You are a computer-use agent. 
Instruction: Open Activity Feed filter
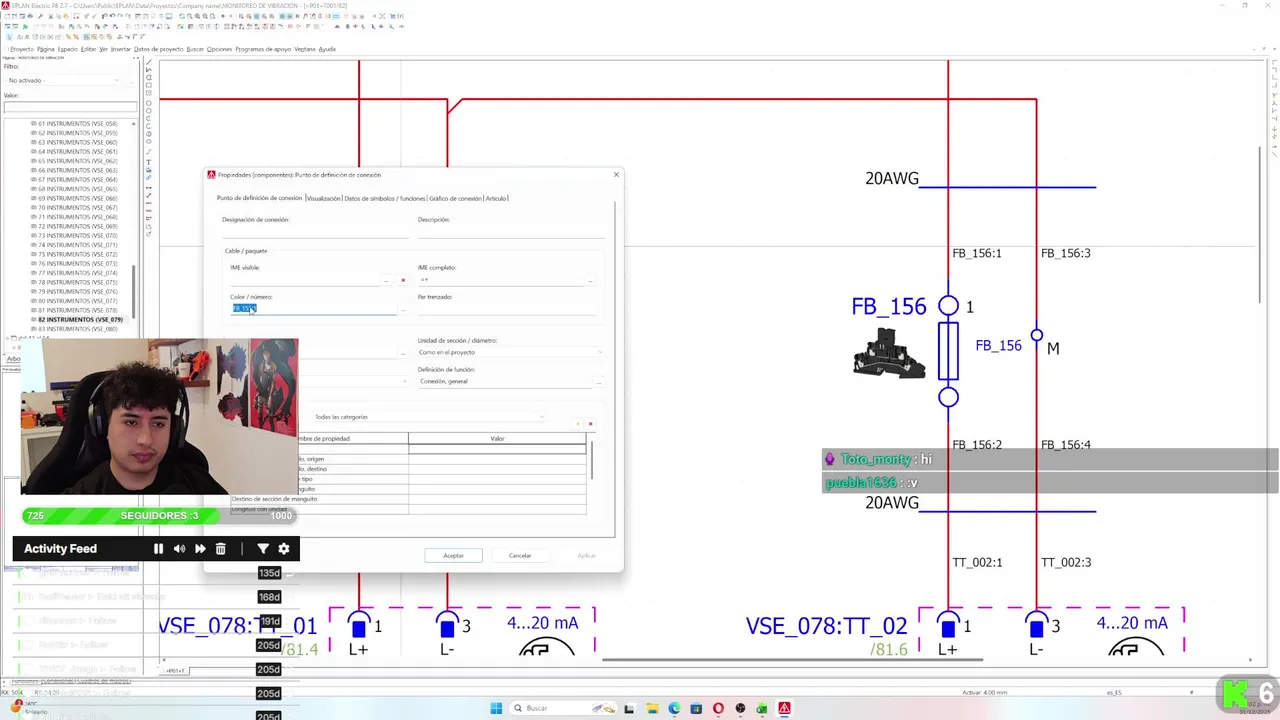[263, 548]
